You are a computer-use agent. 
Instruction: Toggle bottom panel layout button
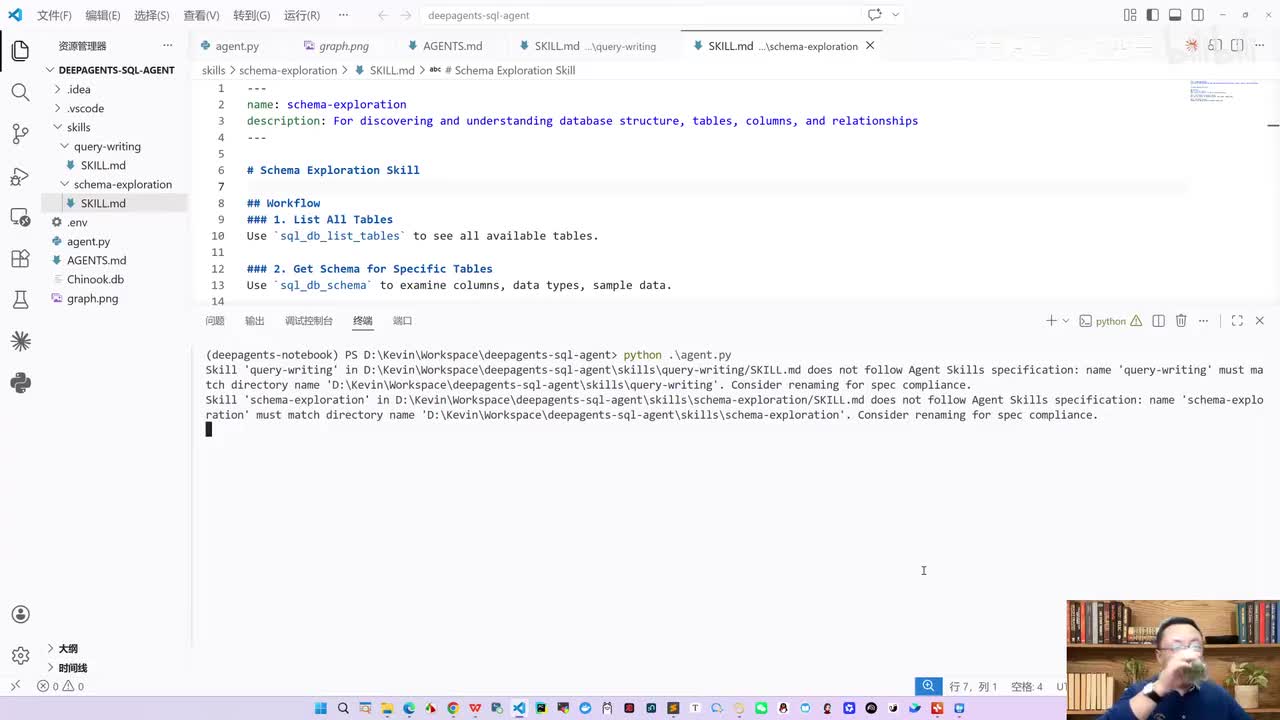click(1175, 15)
